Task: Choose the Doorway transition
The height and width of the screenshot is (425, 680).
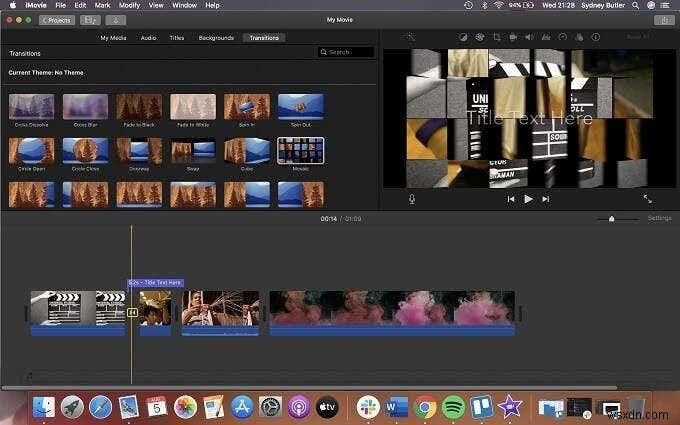Action: tap(139, 150)
